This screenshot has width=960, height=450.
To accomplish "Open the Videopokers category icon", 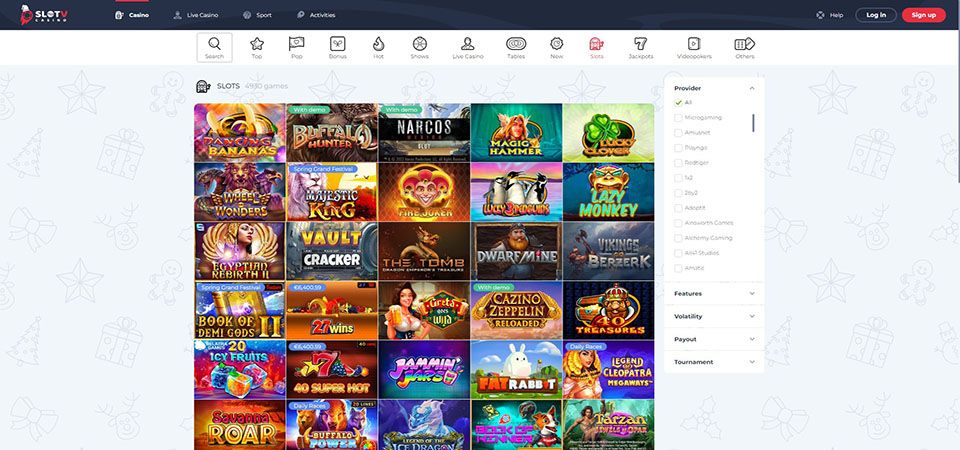I will pos(694,43).
